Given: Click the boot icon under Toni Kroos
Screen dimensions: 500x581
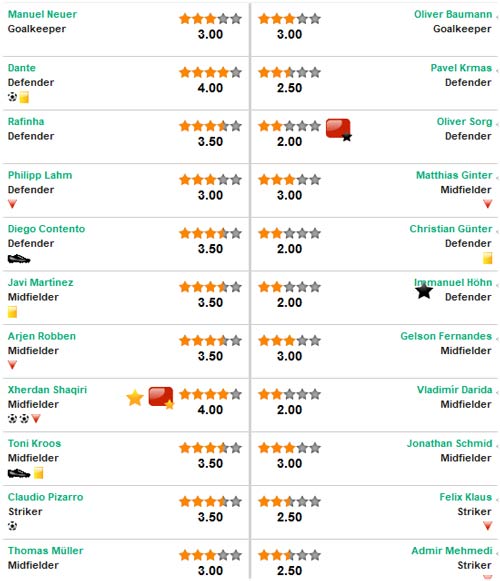Looking at the screenshot, I should (19, 473).
